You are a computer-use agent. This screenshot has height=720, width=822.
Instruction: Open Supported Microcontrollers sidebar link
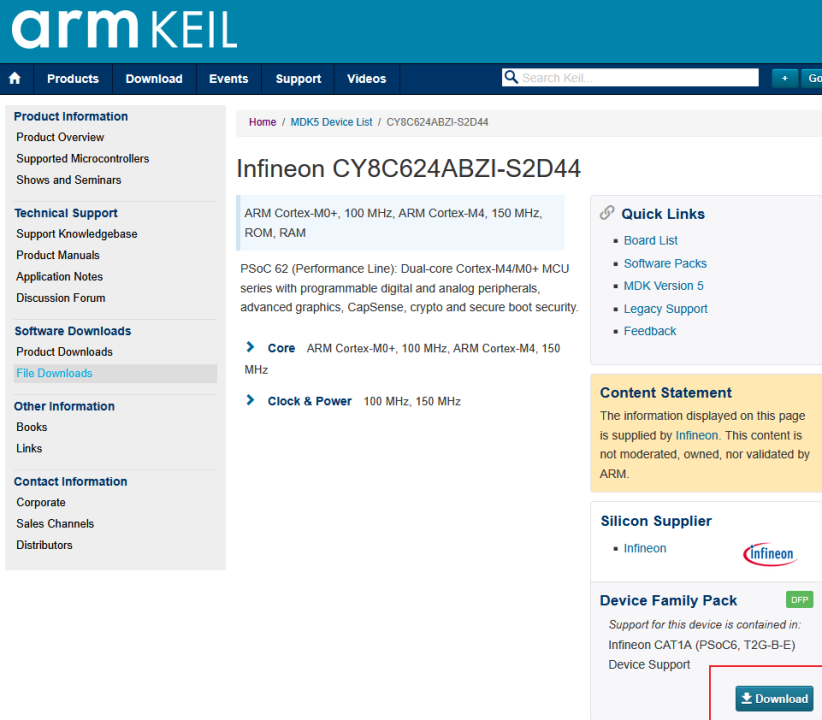point(83,158)
